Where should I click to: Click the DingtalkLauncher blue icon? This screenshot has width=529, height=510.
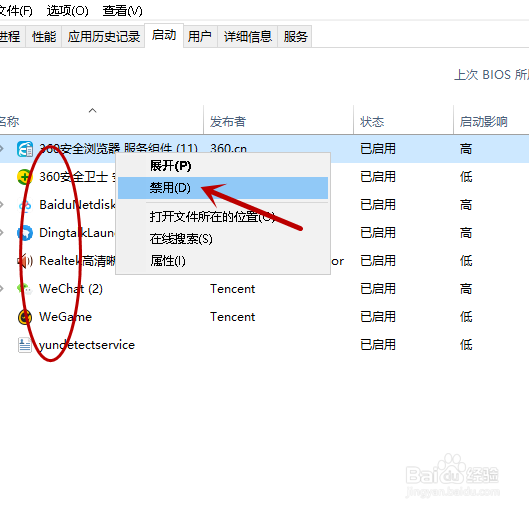tap(25, 233)
